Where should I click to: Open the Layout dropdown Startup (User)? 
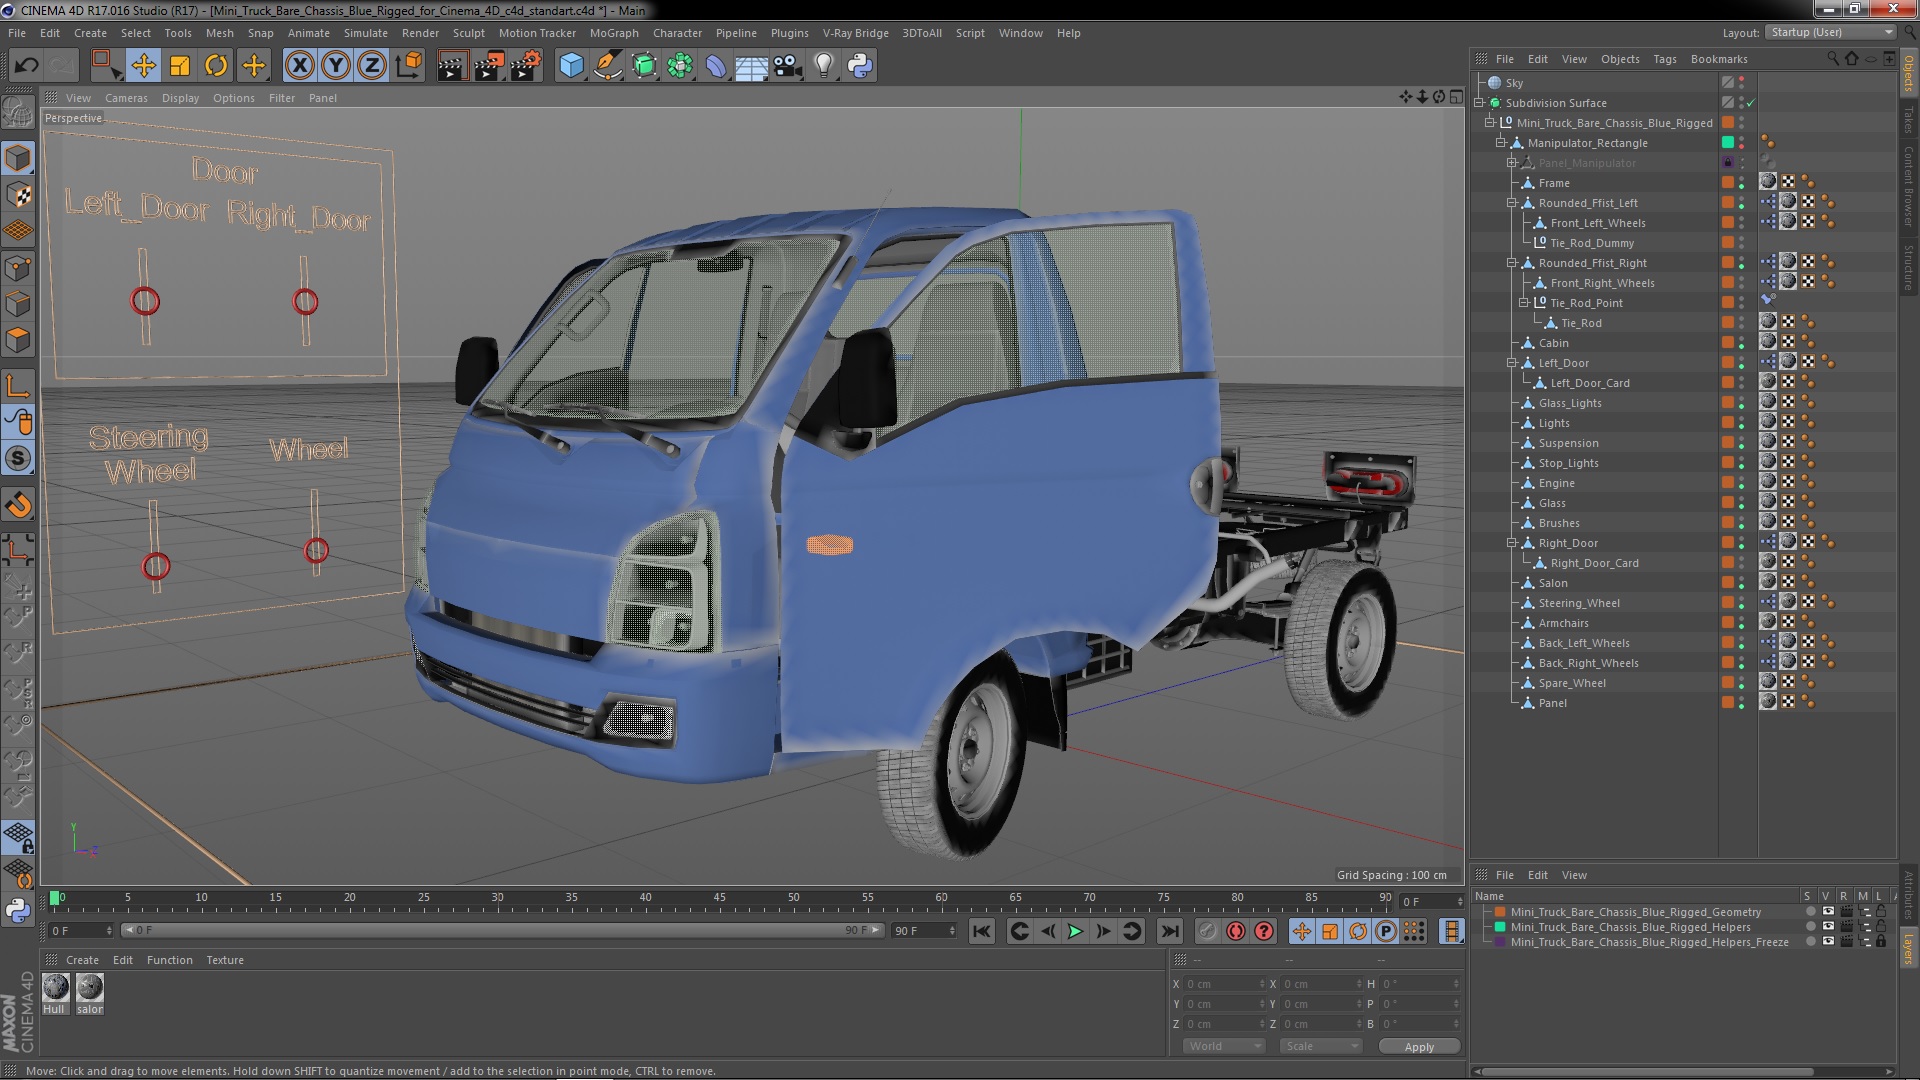pyautogui.click(x=1830, y=32)
